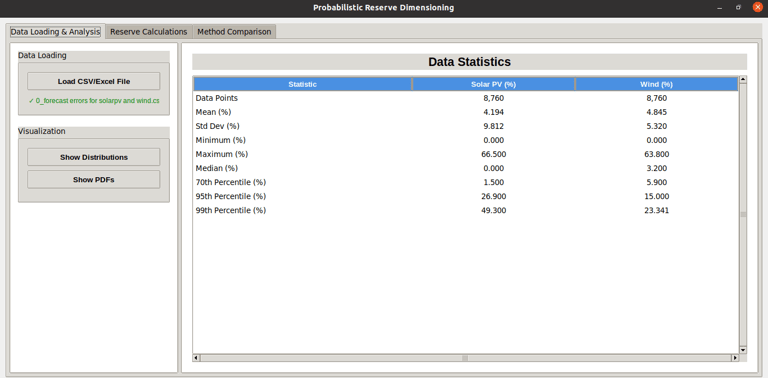Click the Data Statistics heading
The image size is (768, 378).
tap(469, 62)
